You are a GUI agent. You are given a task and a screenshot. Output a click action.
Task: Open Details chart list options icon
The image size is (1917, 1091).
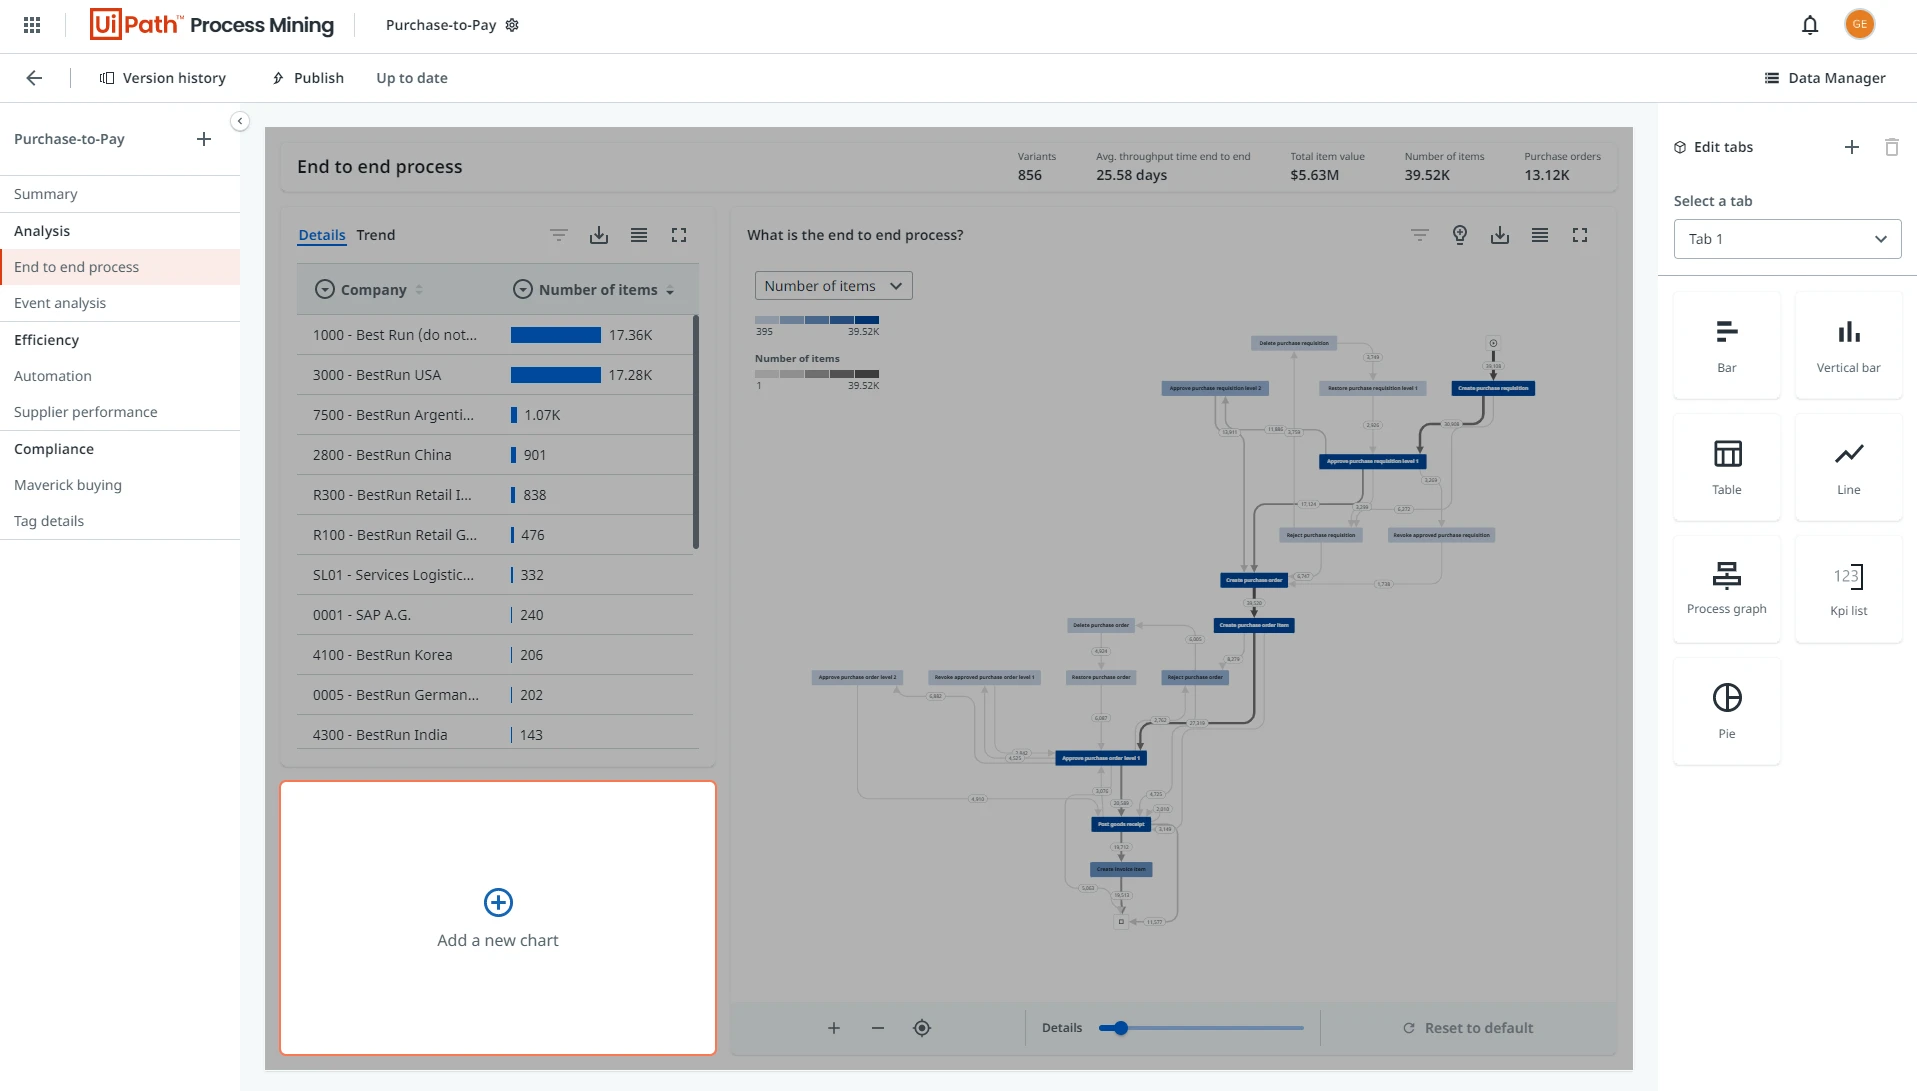pyautogui.click(x=639, y=235)
